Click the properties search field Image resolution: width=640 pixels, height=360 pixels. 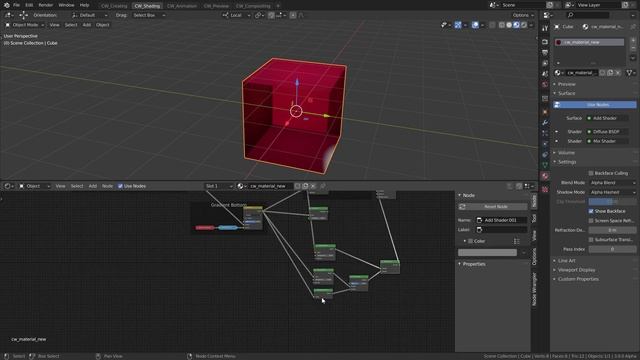(x=588, y=15)
